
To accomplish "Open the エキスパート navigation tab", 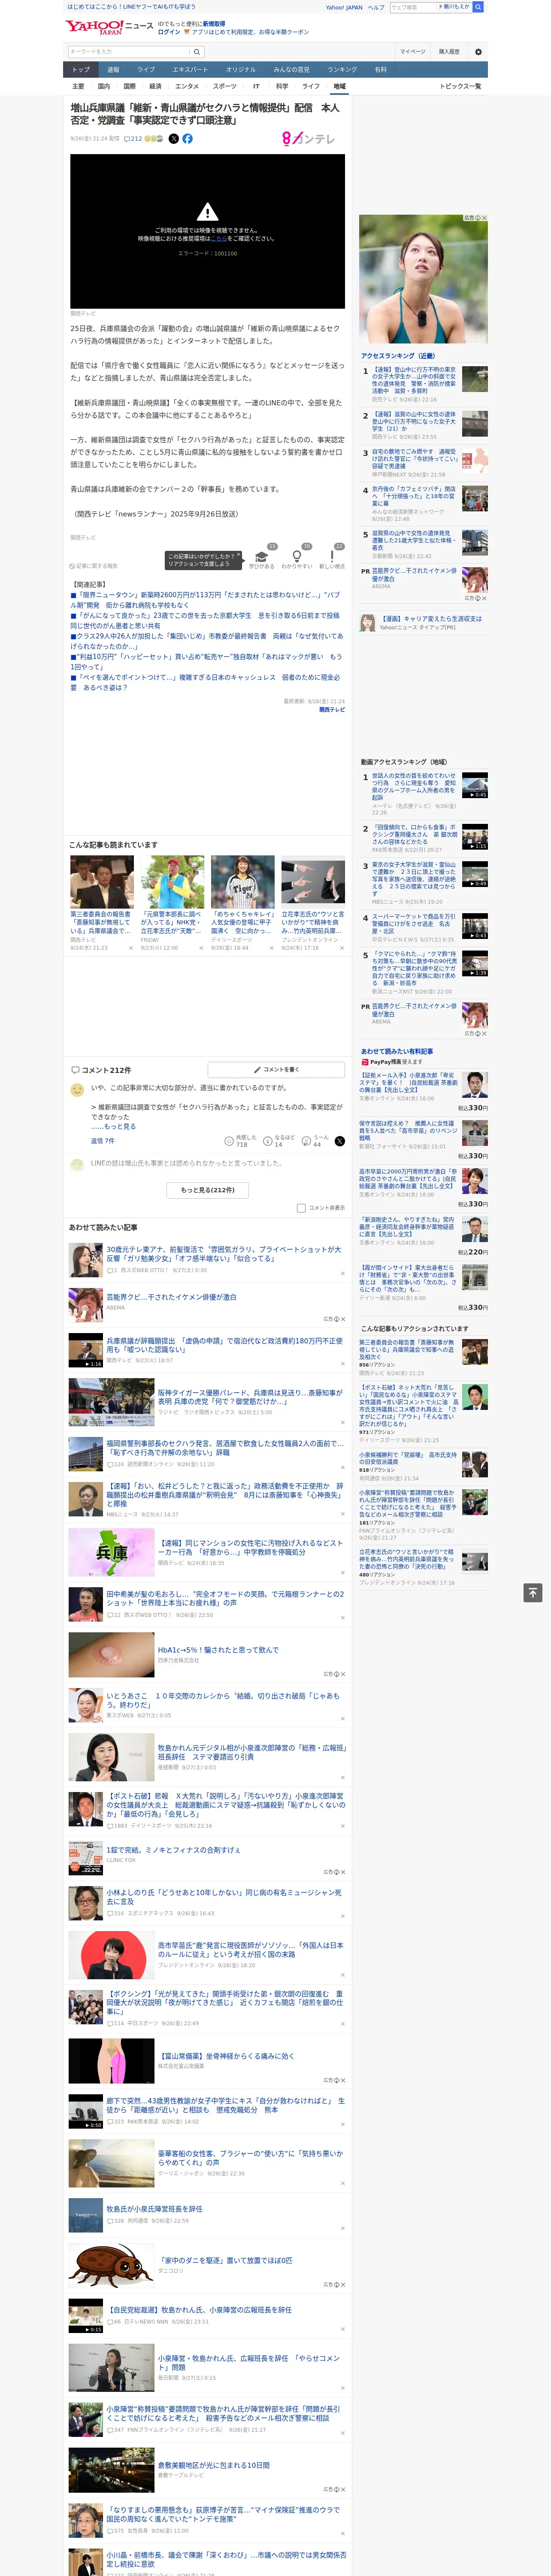I will (190, 69).
